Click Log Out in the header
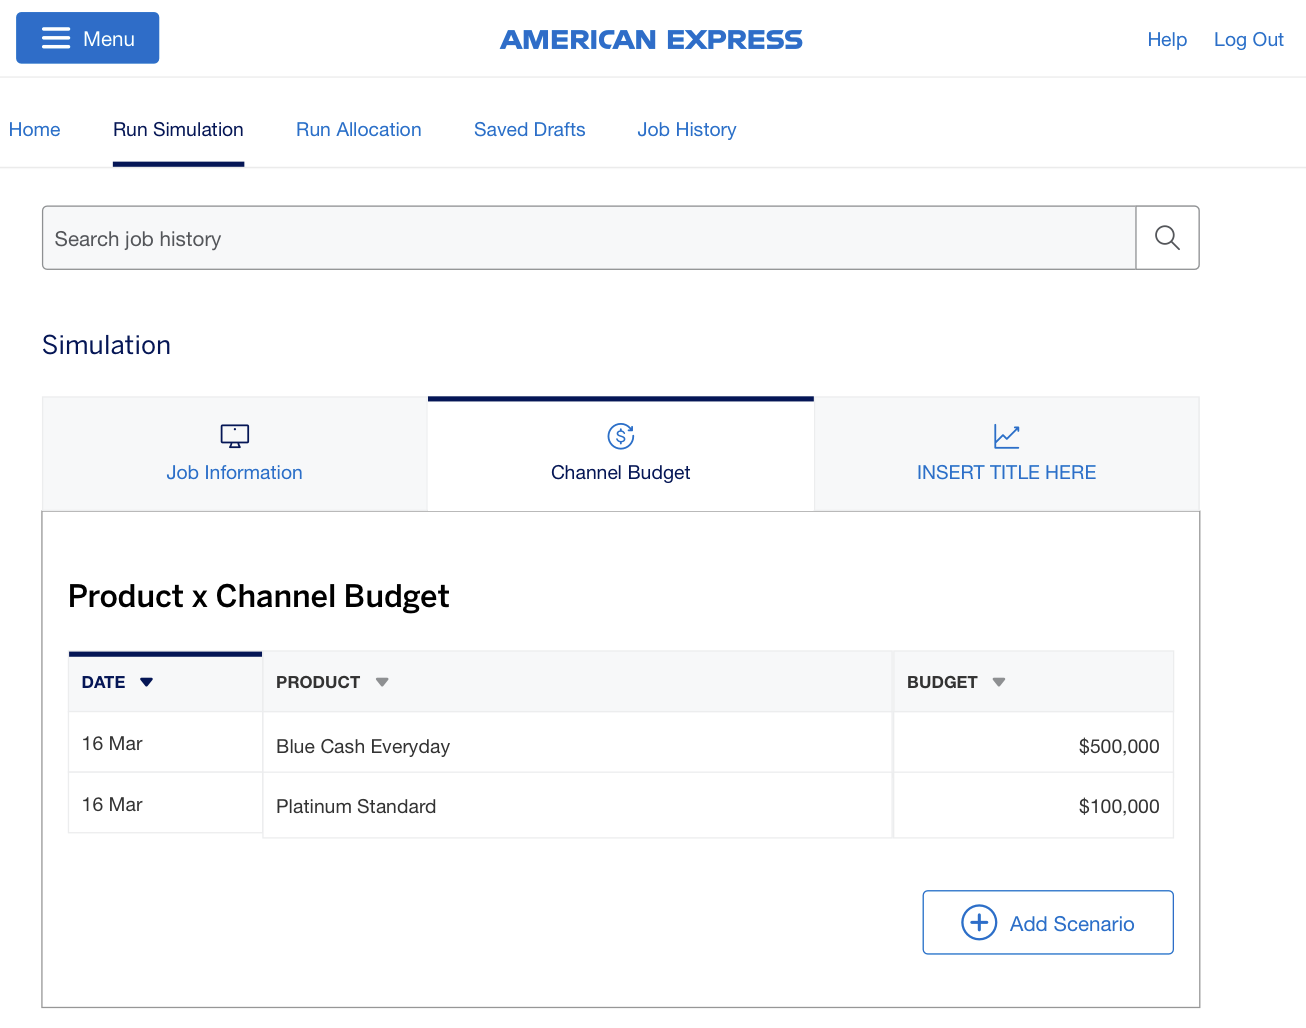Viewport: 1306px width, 1028px height. (1249, 39)
